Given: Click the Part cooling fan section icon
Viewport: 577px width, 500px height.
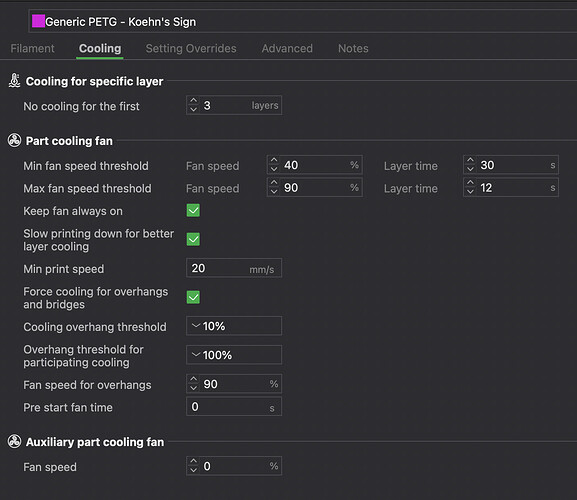Looking at the screenshot, I should tap(14, 141).
